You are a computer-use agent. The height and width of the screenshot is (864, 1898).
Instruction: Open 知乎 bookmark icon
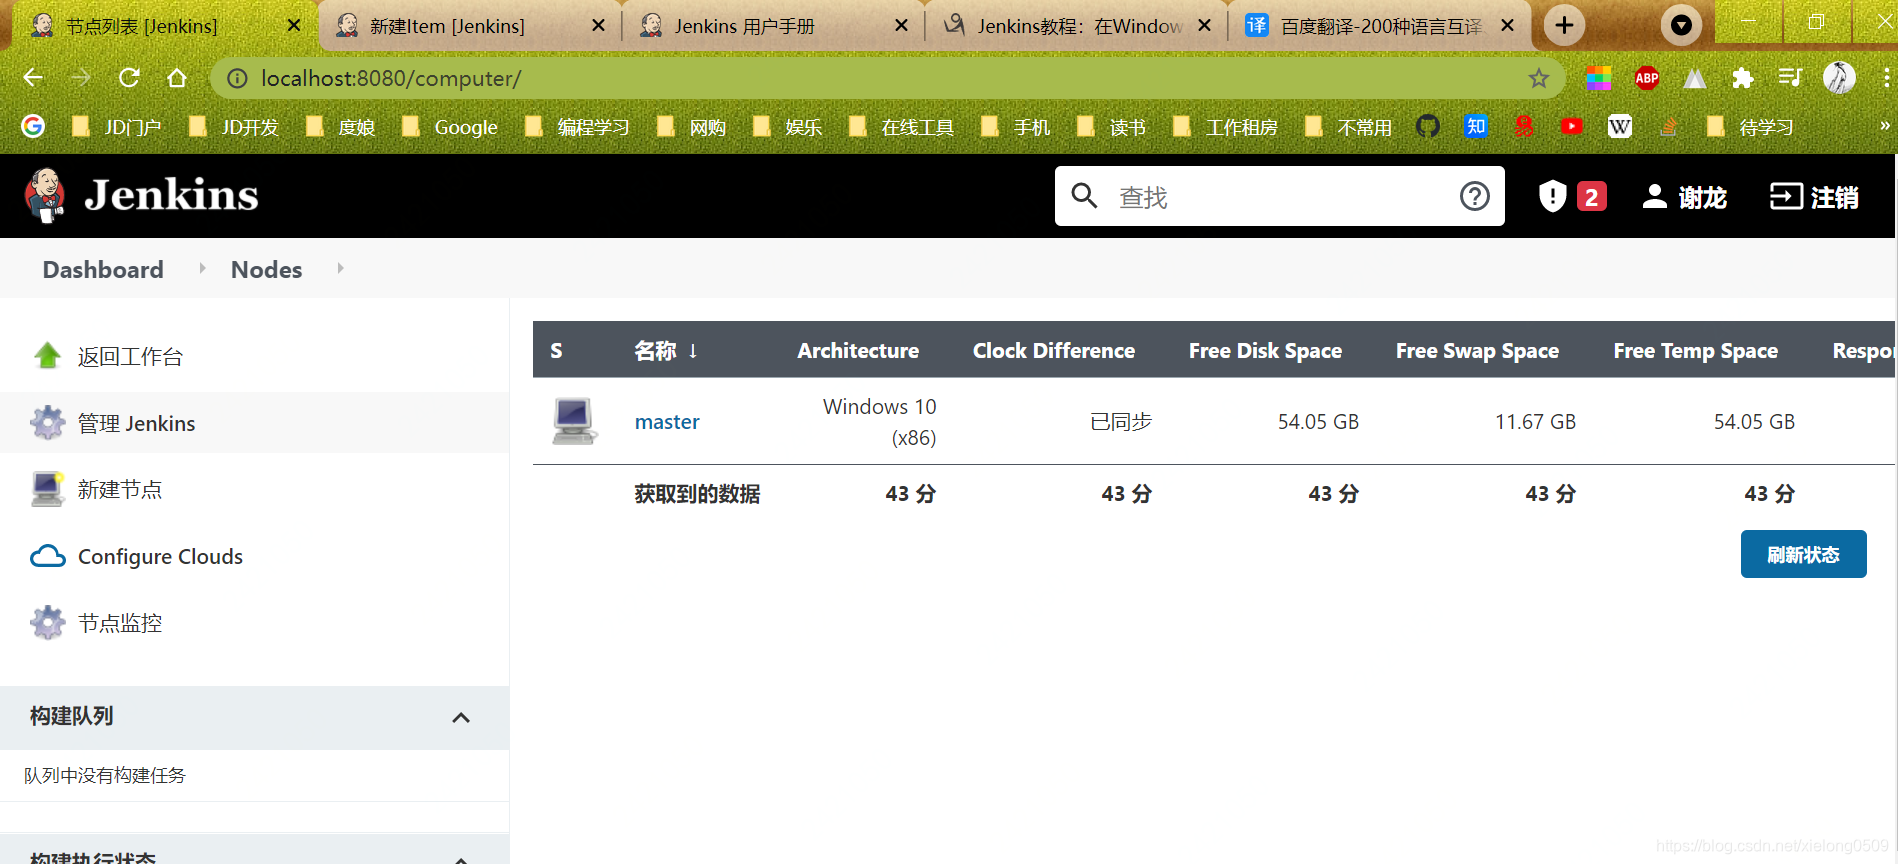point(1476,126)
